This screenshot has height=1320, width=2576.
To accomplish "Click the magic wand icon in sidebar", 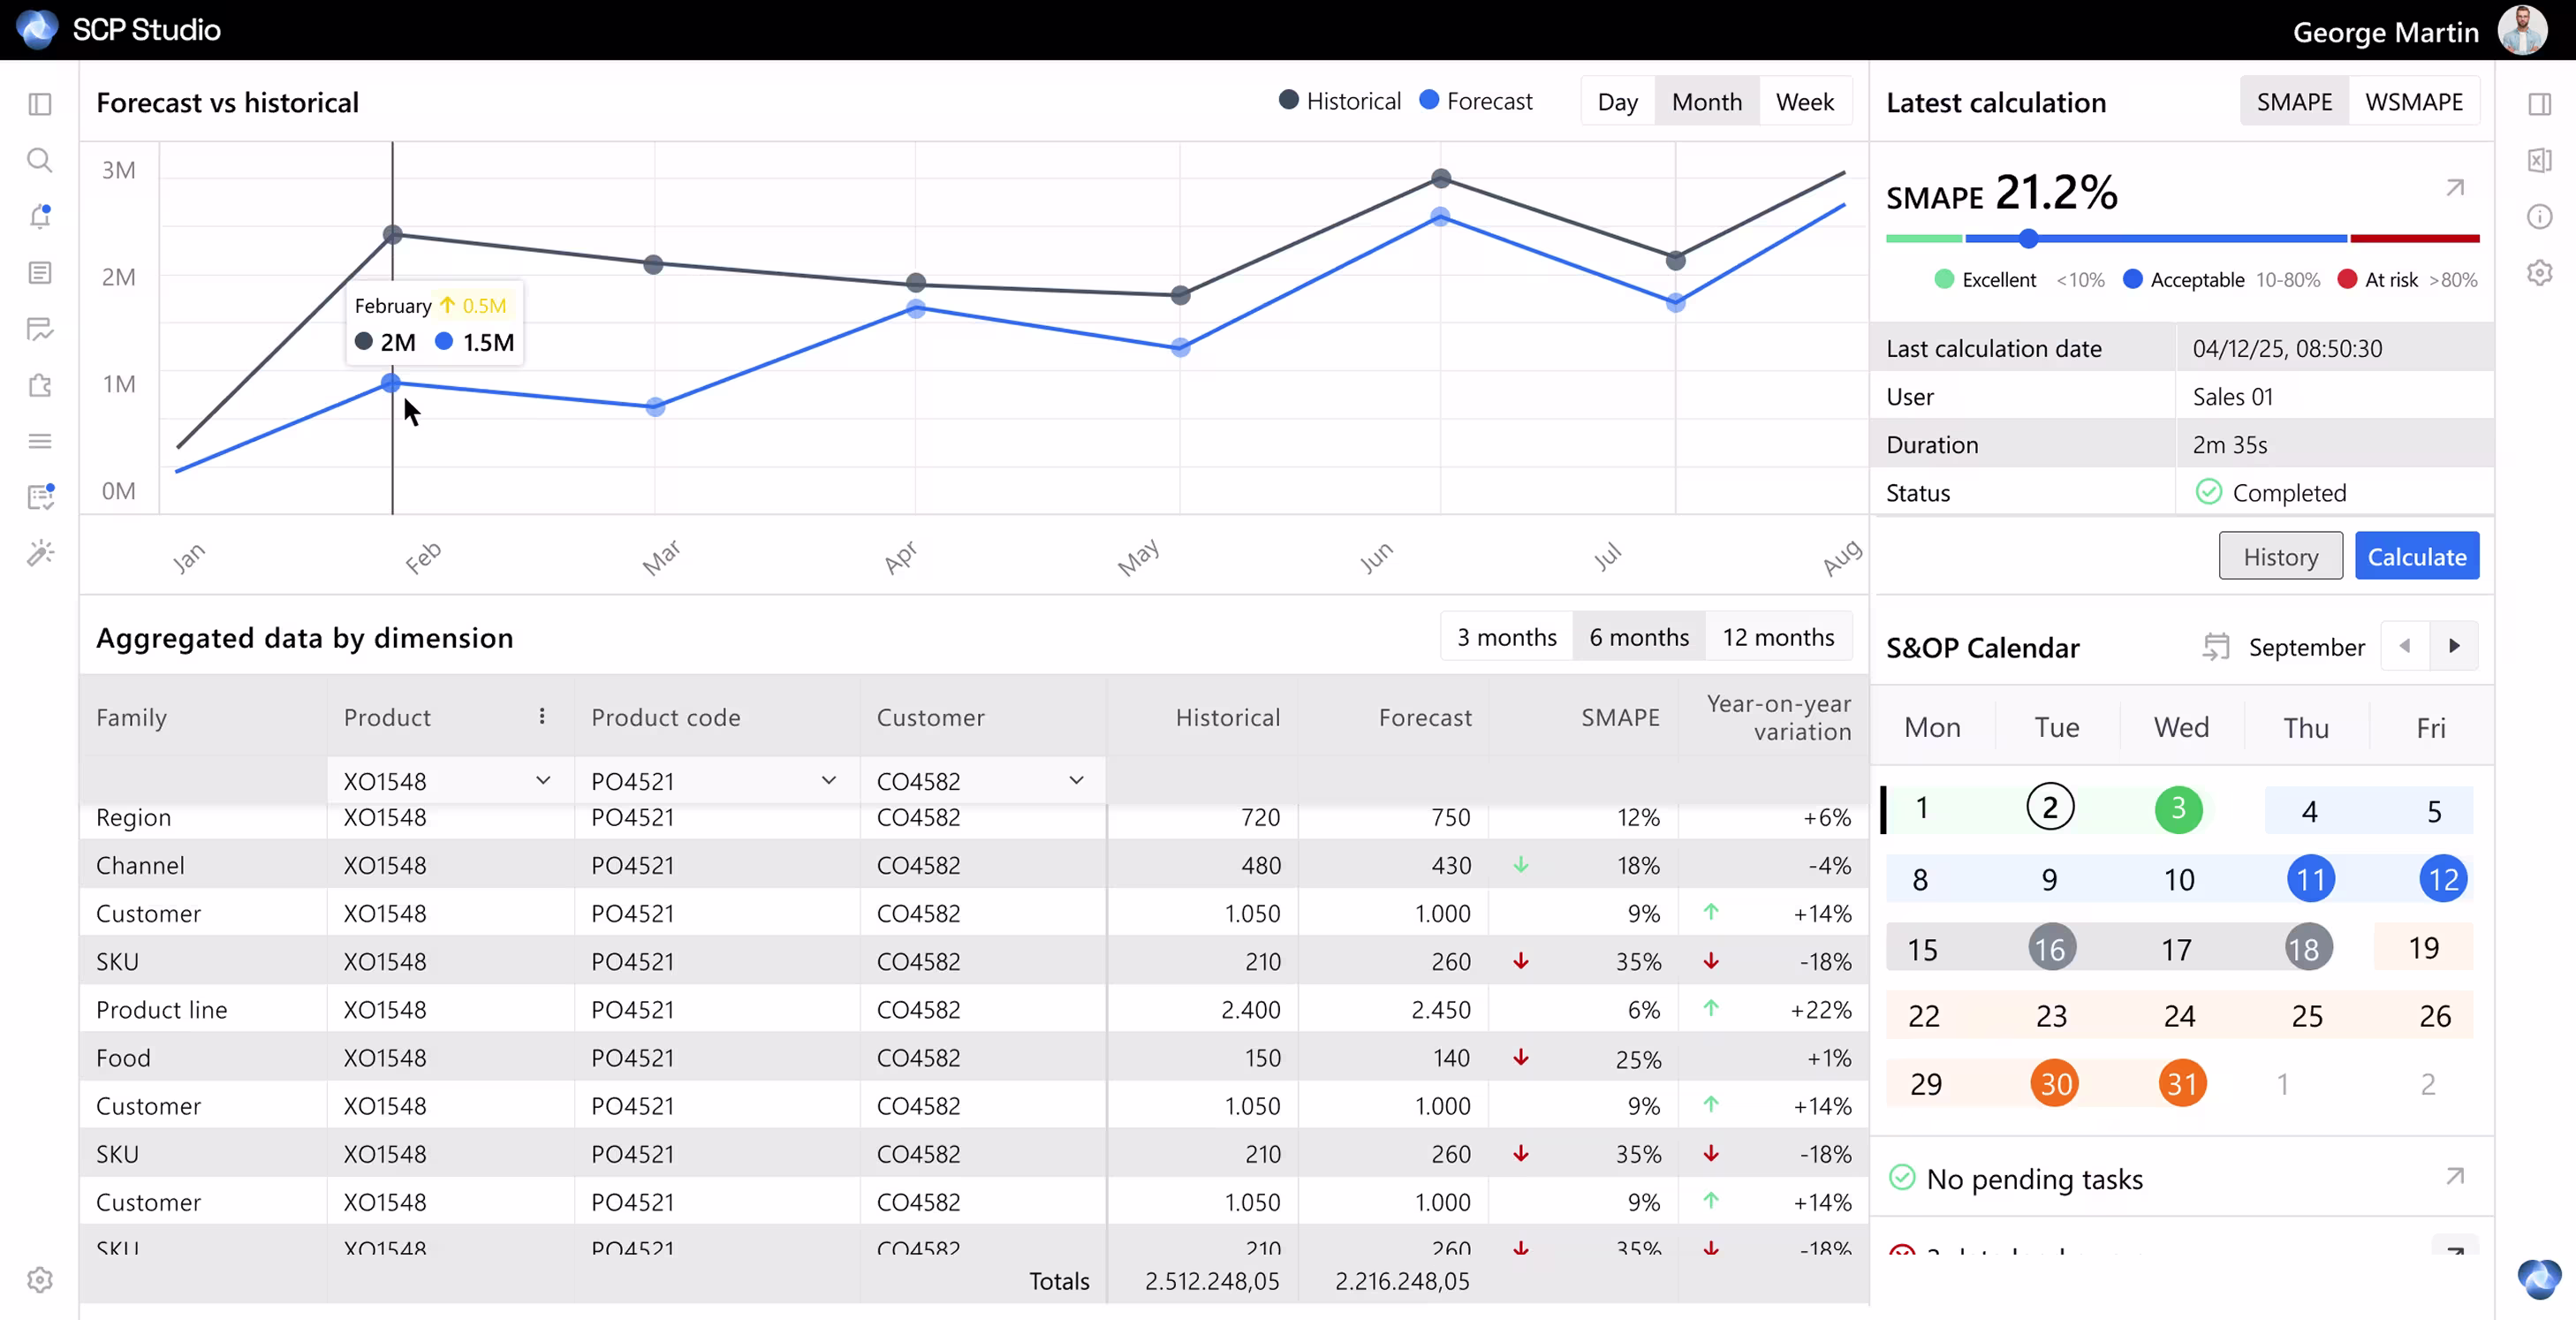I will (39, 553).
